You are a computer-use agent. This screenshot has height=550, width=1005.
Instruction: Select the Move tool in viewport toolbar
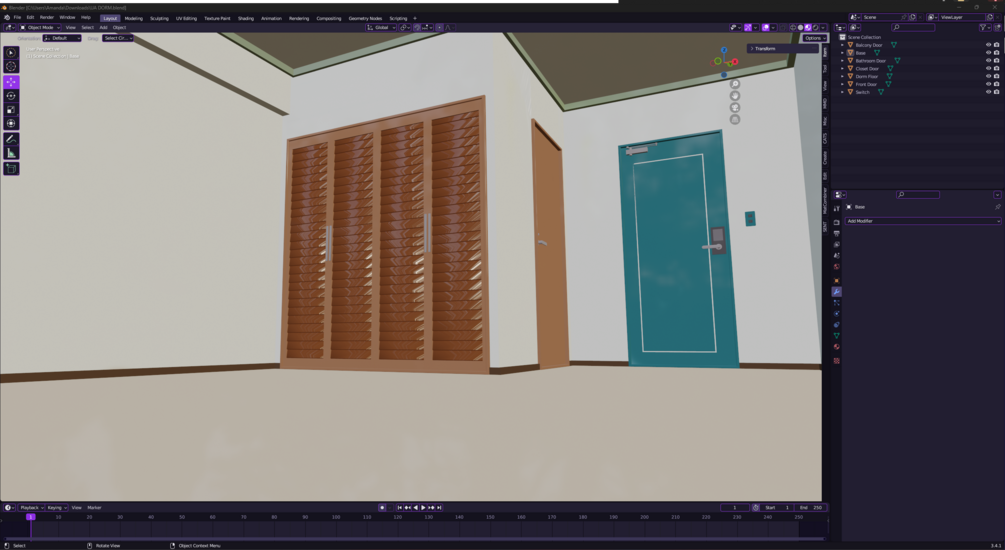[11, 82]
